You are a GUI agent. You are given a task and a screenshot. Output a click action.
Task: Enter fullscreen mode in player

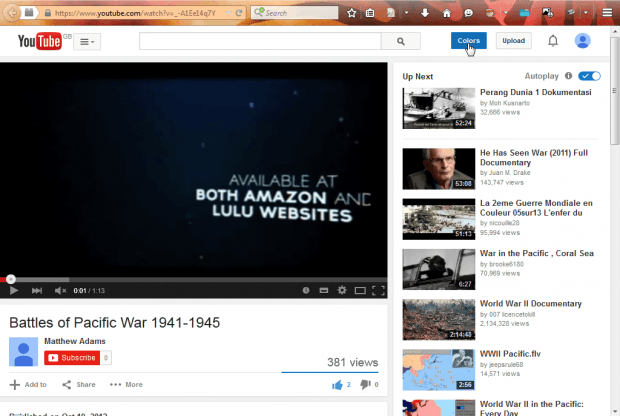click(x=378, y=290)
